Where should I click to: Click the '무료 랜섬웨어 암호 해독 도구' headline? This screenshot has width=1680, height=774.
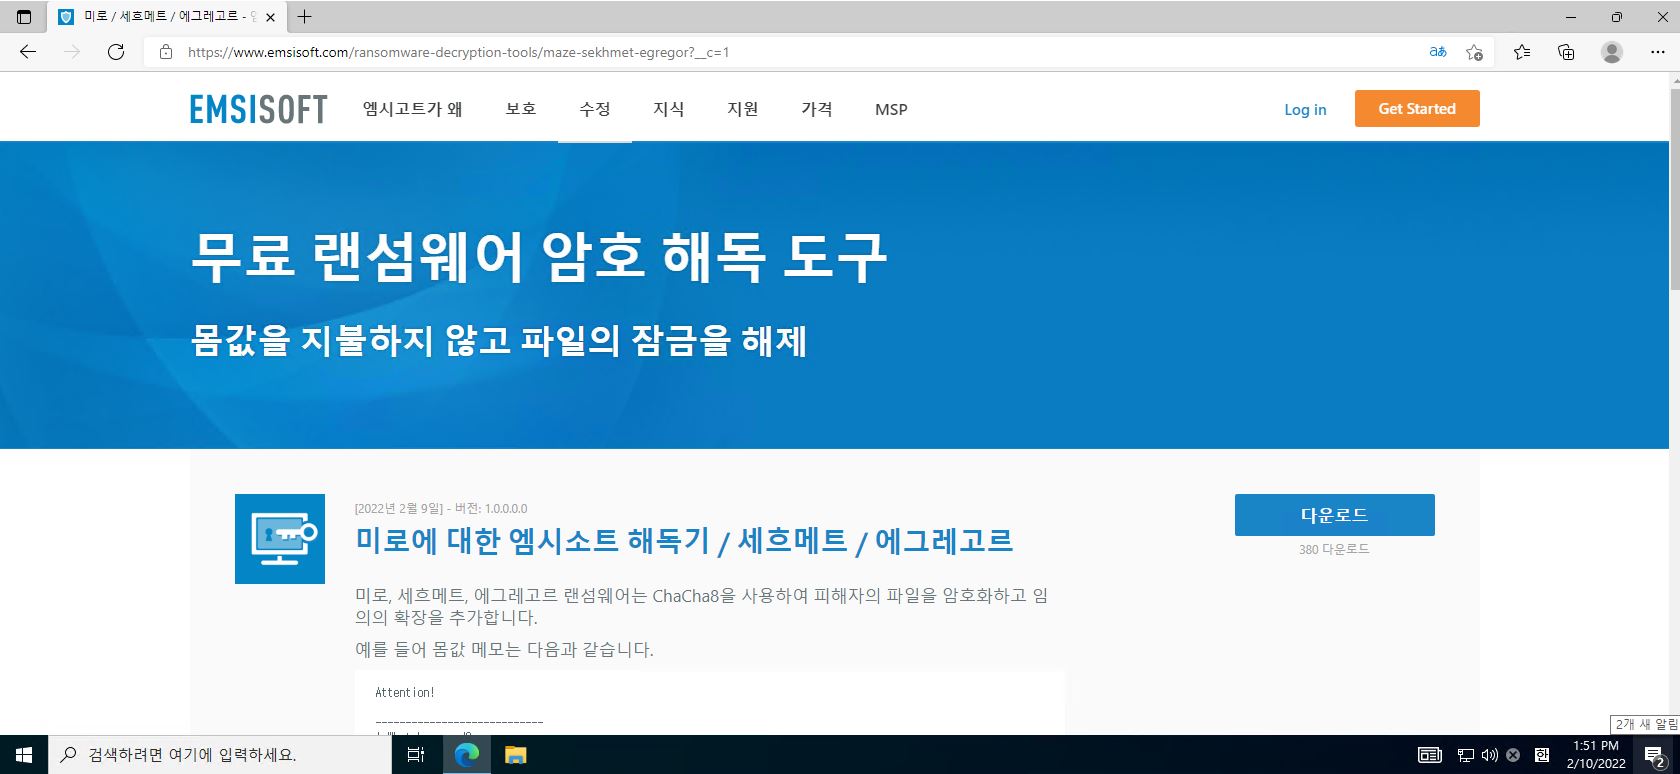tap(539, 256)
